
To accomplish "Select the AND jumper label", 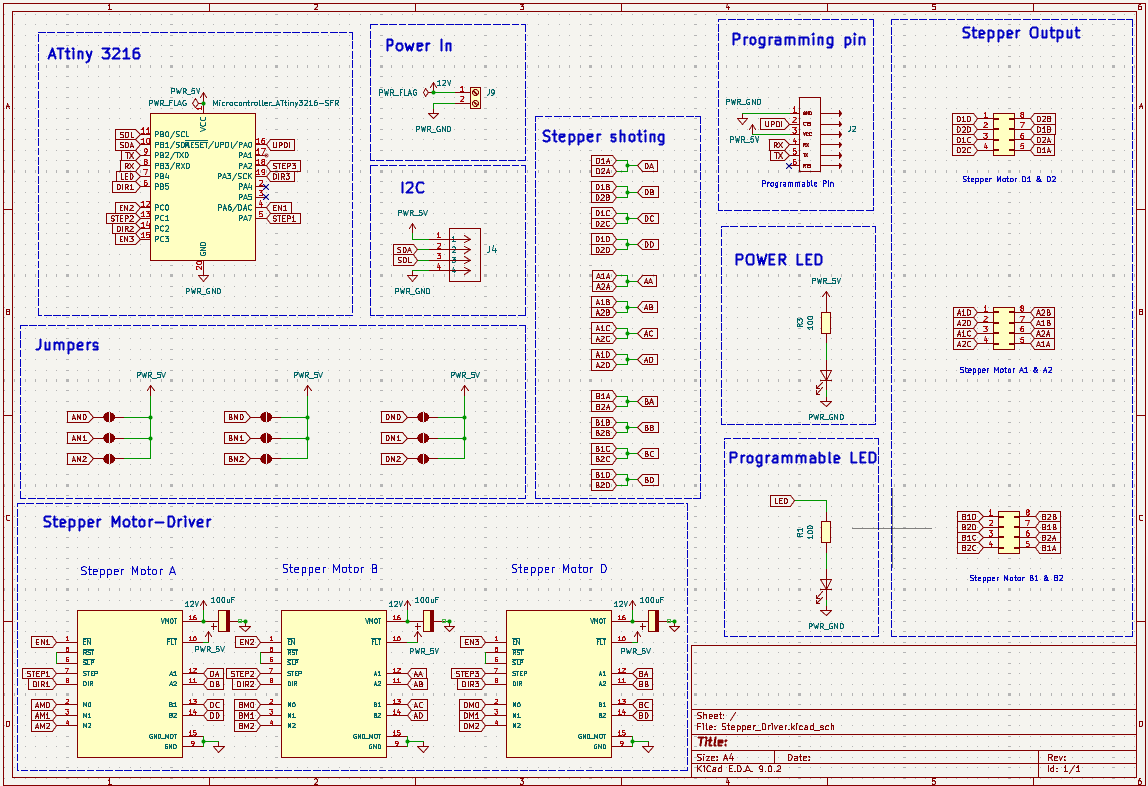I will click(81, 417).
